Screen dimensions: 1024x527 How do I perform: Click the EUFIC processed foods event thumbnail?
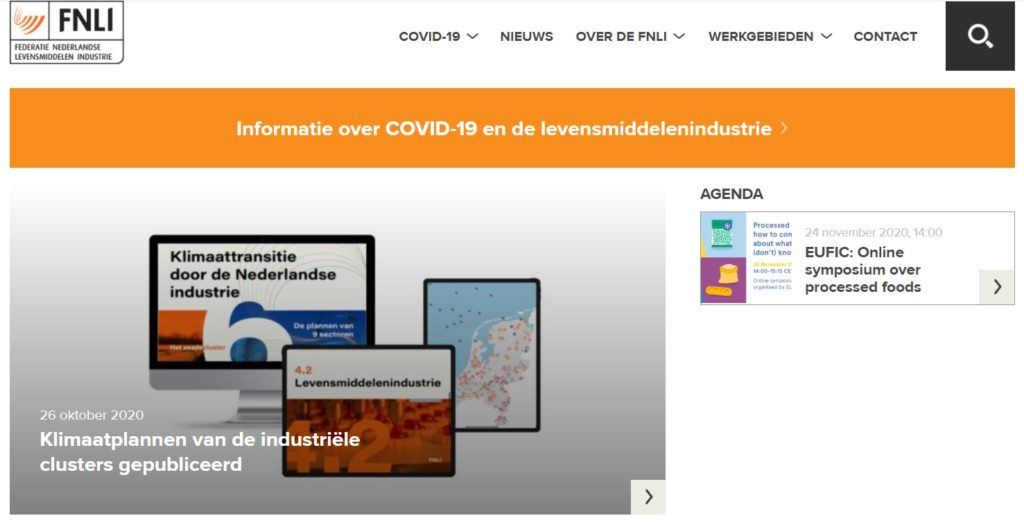pyautogui.click(x=746, y=258)
